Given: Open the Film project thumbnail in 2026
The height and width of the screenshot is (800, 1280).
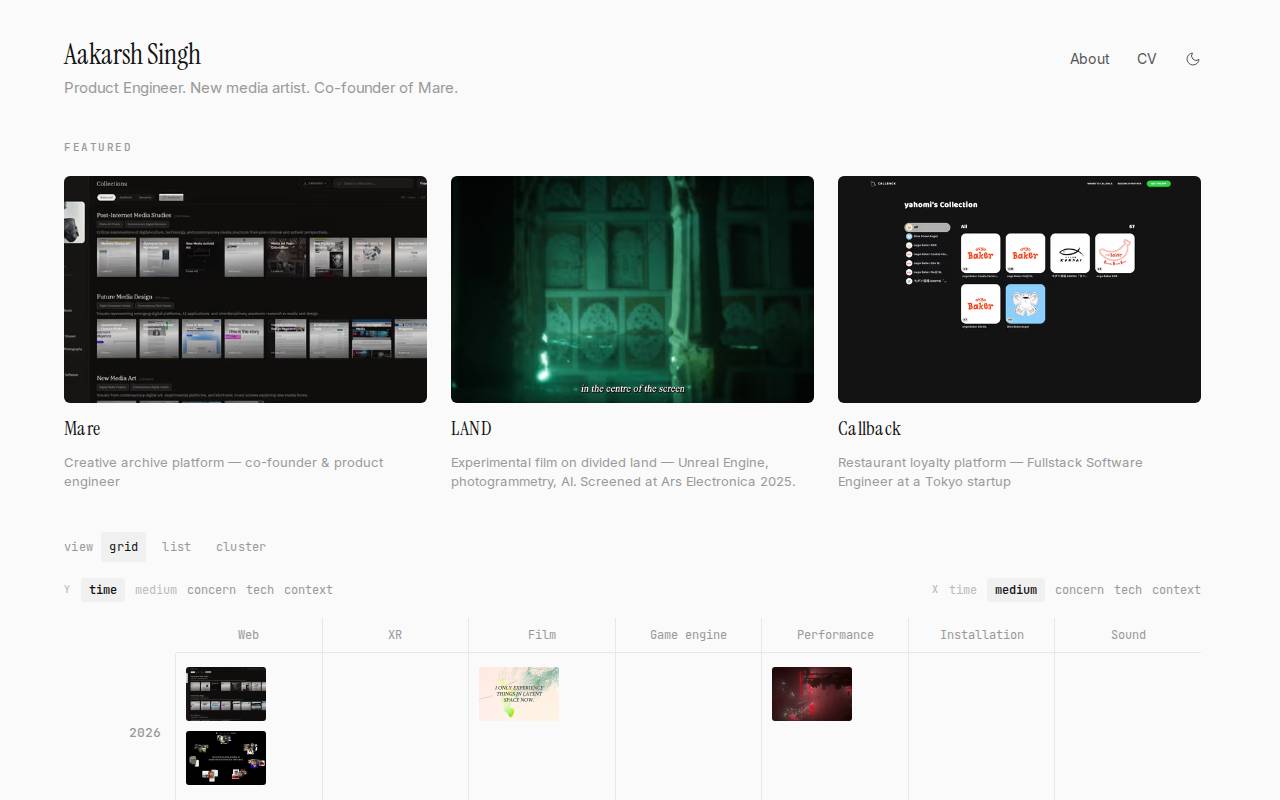Looking at the screenshot, I should (519, 694).
